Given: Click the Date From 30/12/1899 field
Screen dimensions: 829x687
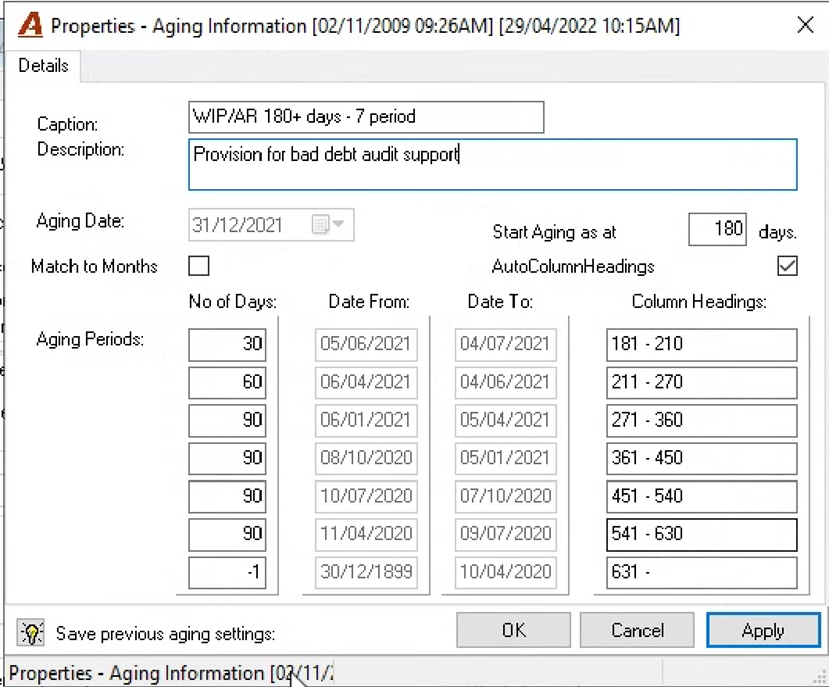Looking at the screenshot, I should pos(366,572).
